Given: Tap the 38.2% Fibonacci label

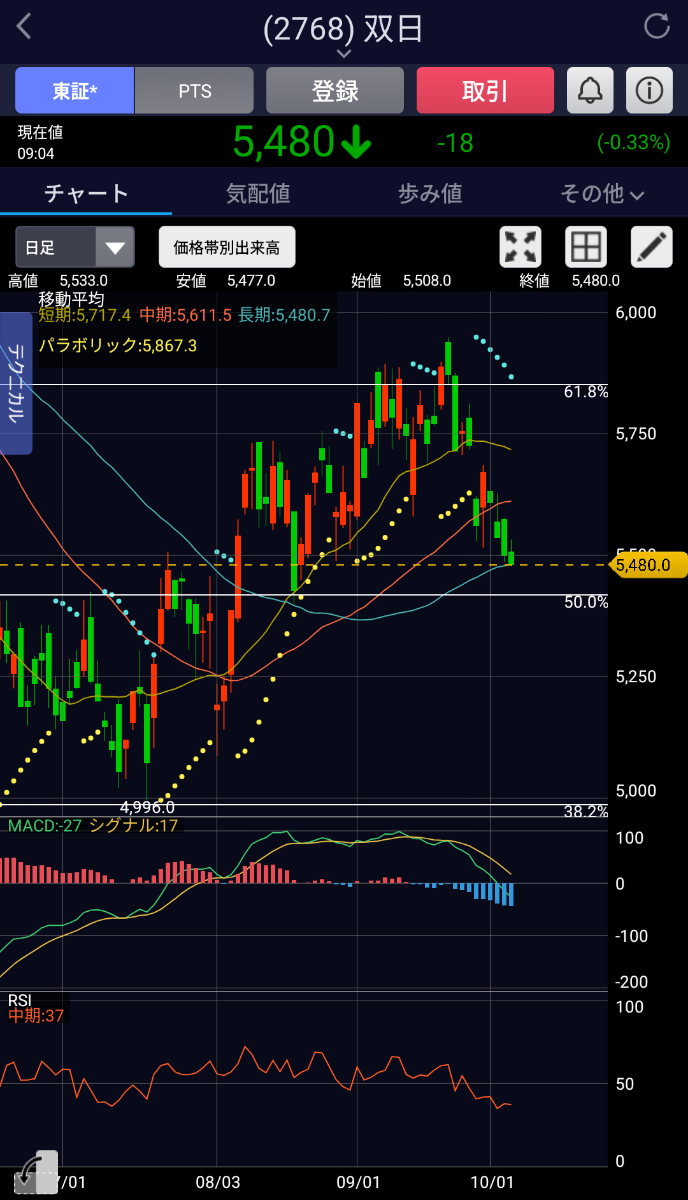Looking at the screenshot, I should pos(586,812).
